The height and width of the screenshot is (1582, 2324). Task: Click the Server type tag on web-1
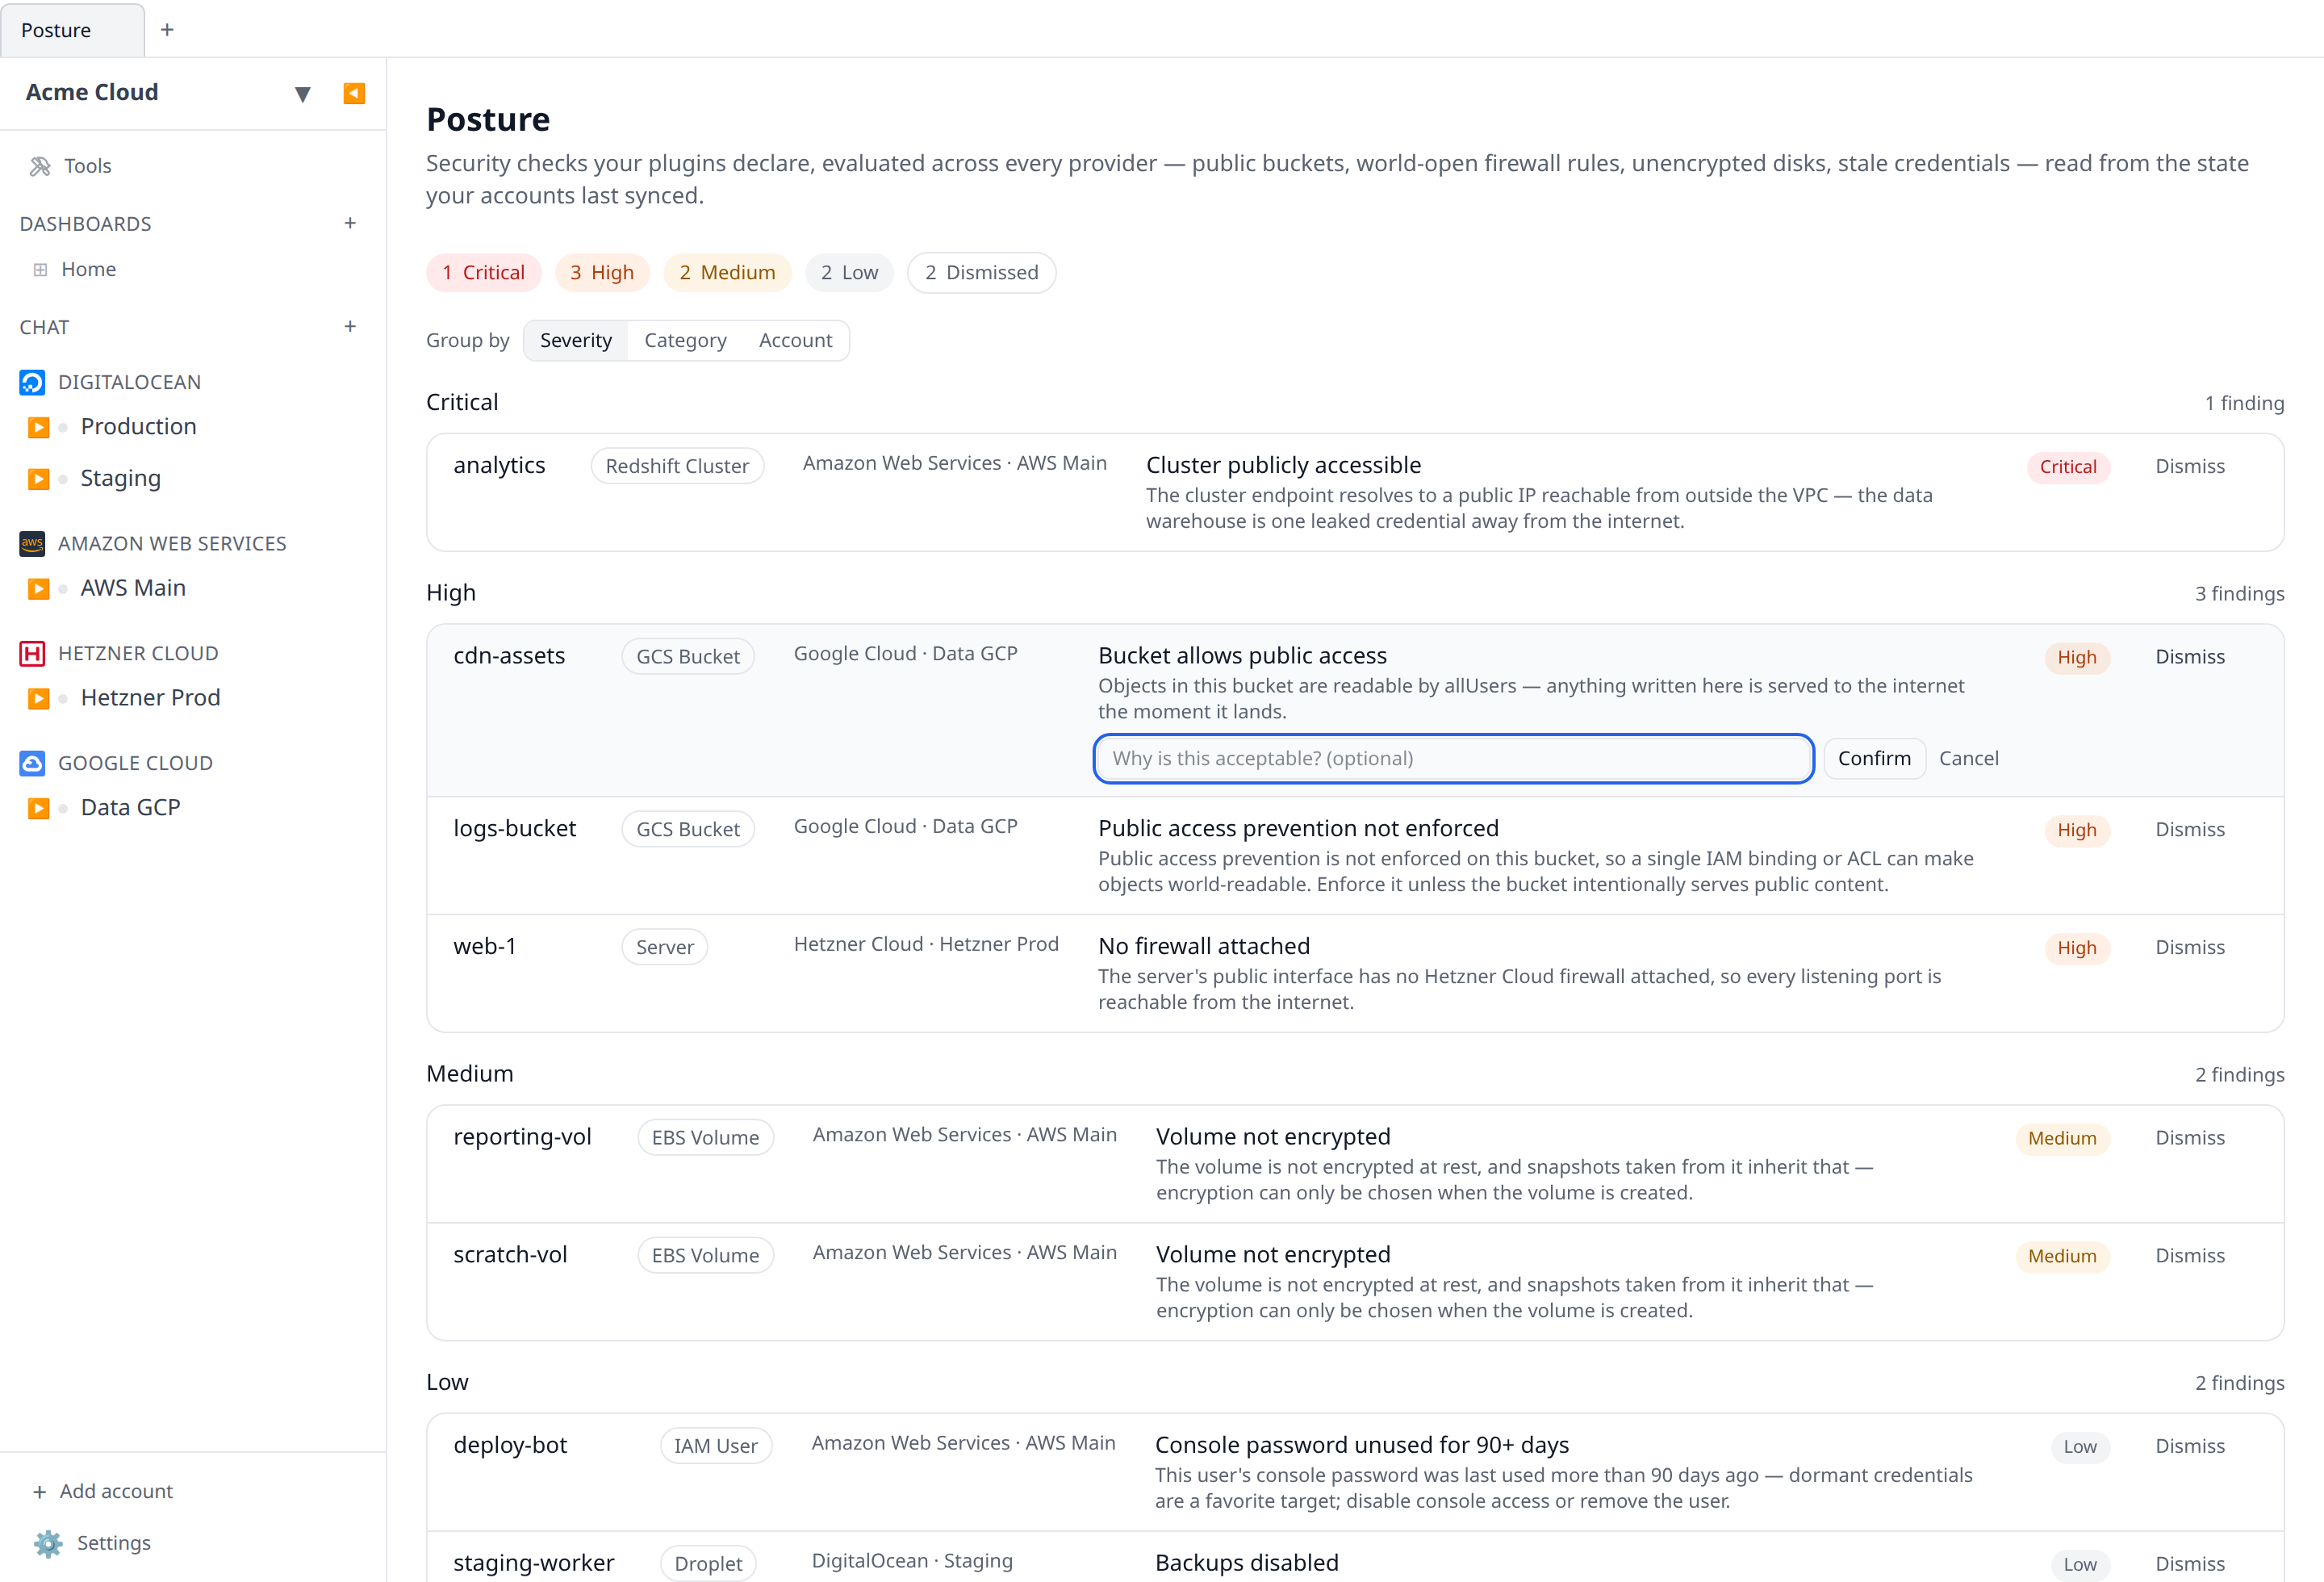tap(665, 948)
